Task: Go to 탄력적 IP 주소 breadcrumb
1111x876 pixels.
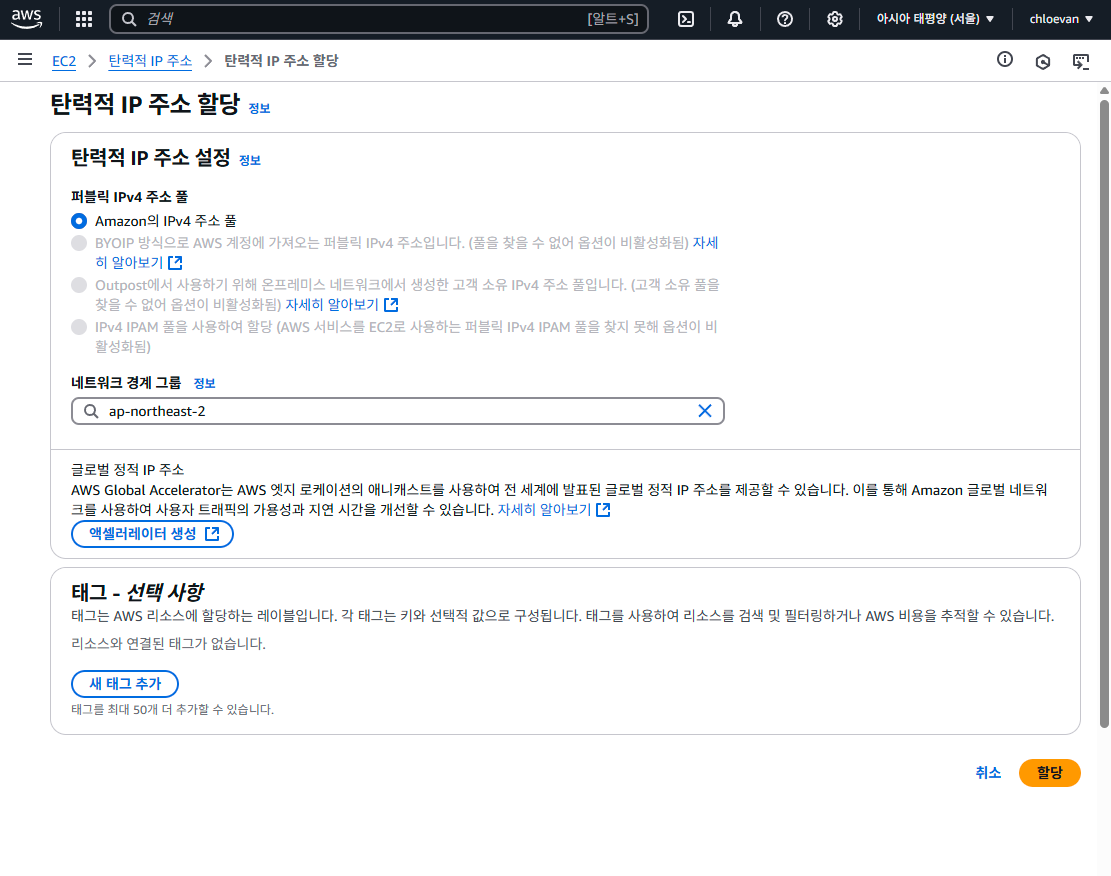Action: 150,61
